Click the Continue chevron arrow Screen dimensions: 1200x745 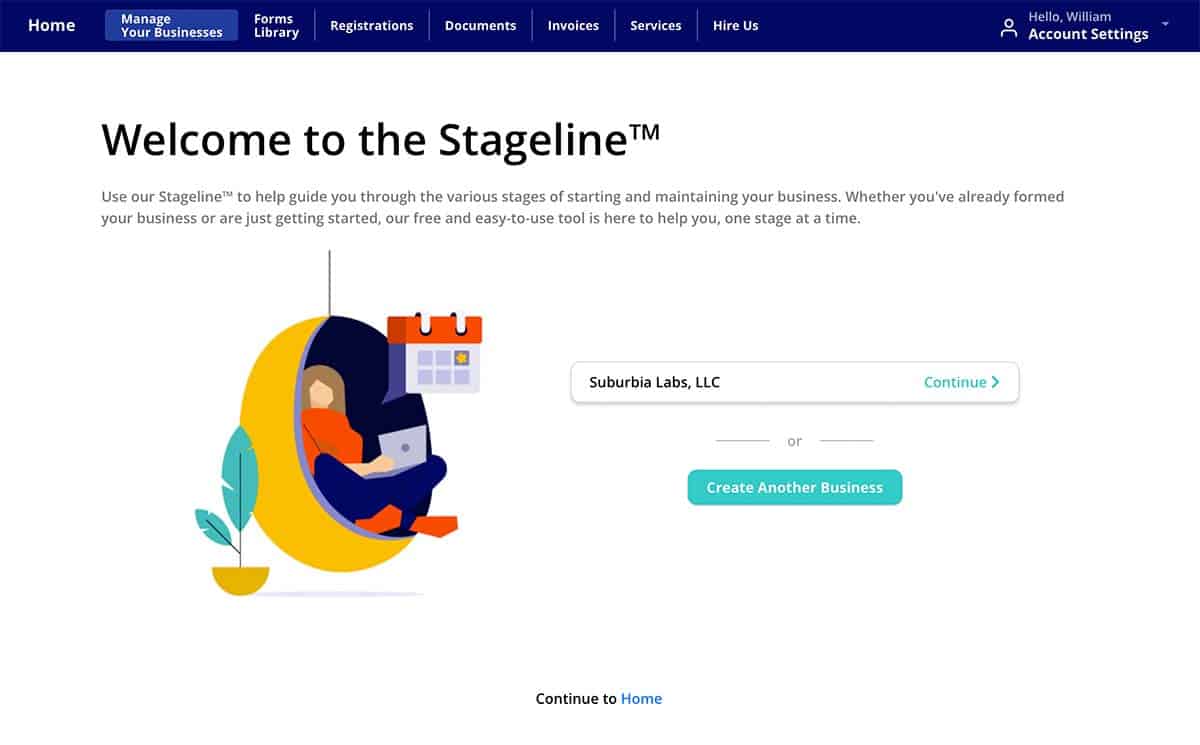[995, 382]
